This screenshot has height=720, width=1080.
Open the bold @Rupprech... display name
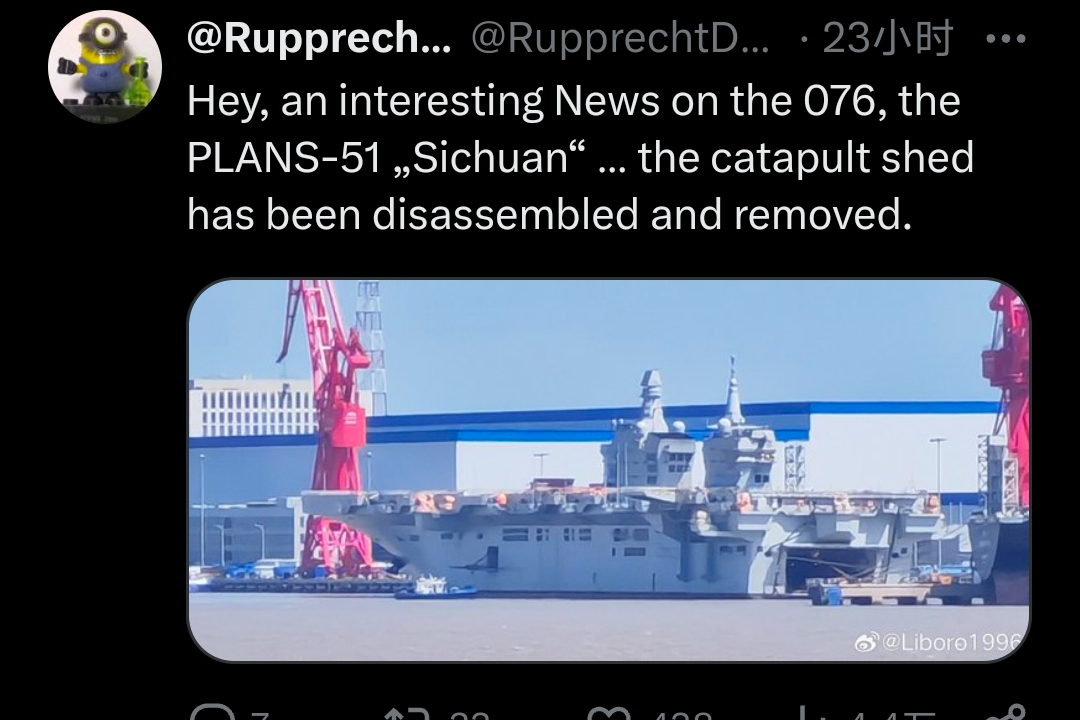(x=319, y=39)
